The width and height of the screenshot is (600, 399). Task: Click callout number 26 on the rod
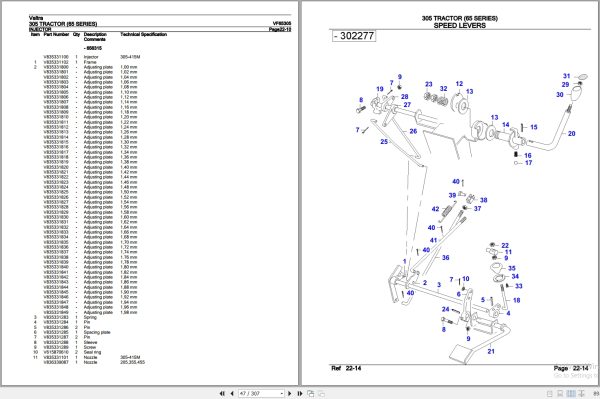[x=413, y=131]
